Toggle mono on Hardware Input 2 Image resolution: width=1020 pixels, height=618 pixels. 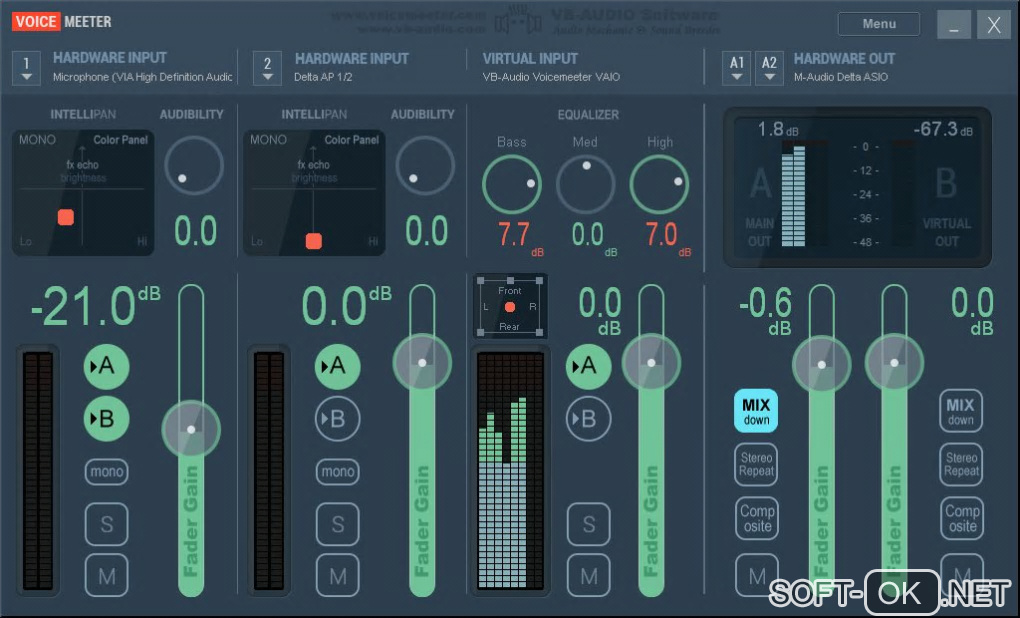(x=338, y=472)
